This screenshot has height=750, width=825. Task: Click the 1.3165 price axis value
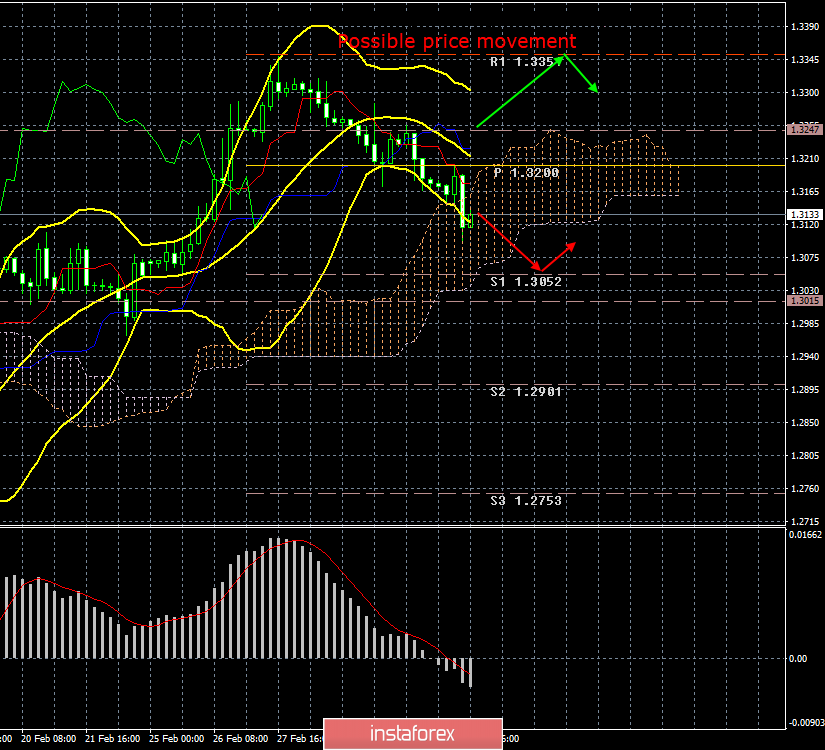pos(805,192)
